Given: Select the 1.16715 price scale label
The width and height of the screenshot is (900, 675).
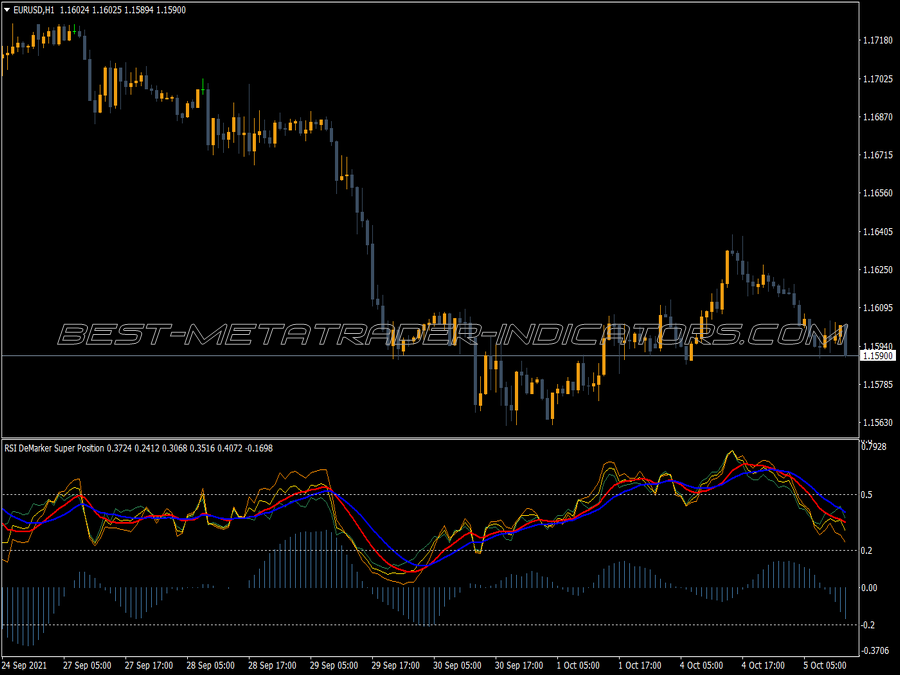Looking at the screenshot, I should click(878, 155).
